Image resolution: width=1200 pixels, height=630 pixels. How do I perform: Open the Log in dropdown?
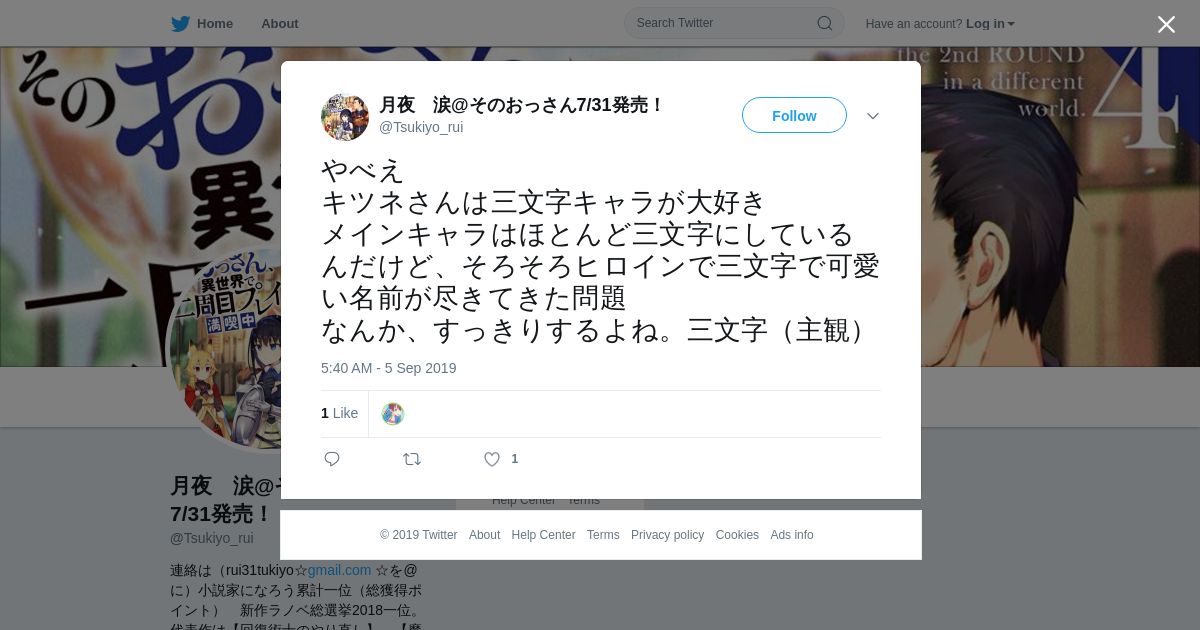990,24
